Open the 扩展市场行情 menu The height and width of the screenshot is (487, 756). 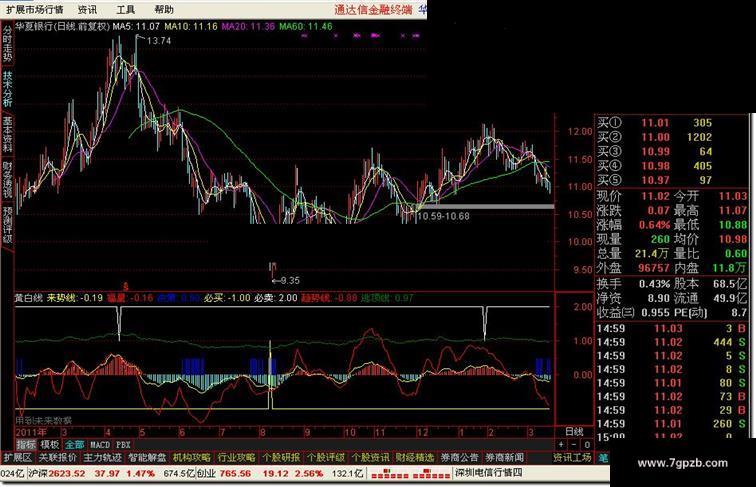point(34,9)
